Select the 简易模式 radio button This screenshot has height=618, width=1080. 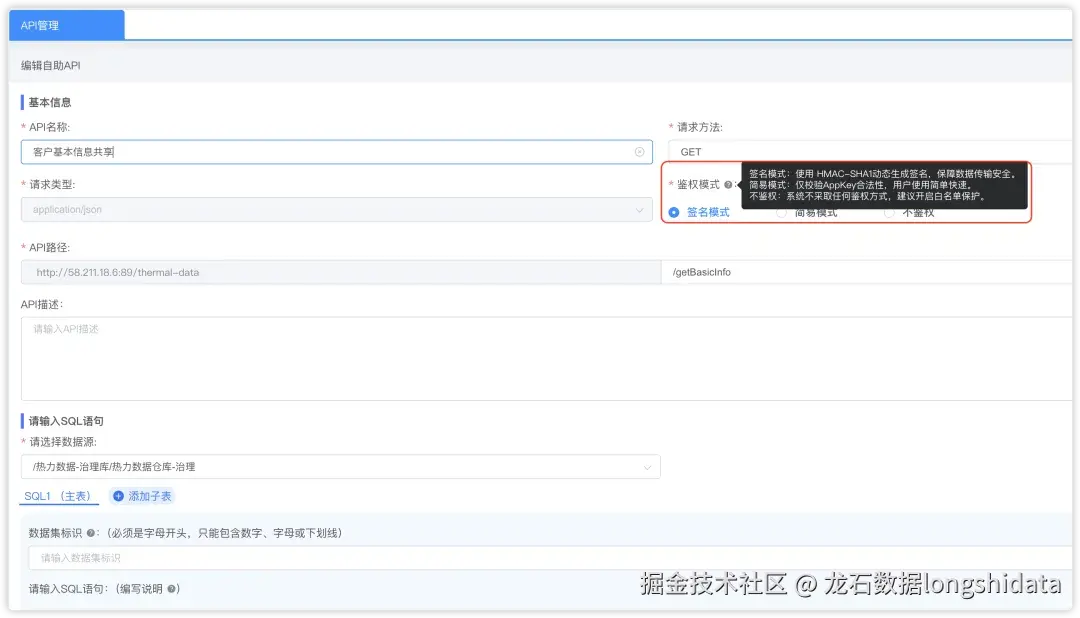coord(781,213)
